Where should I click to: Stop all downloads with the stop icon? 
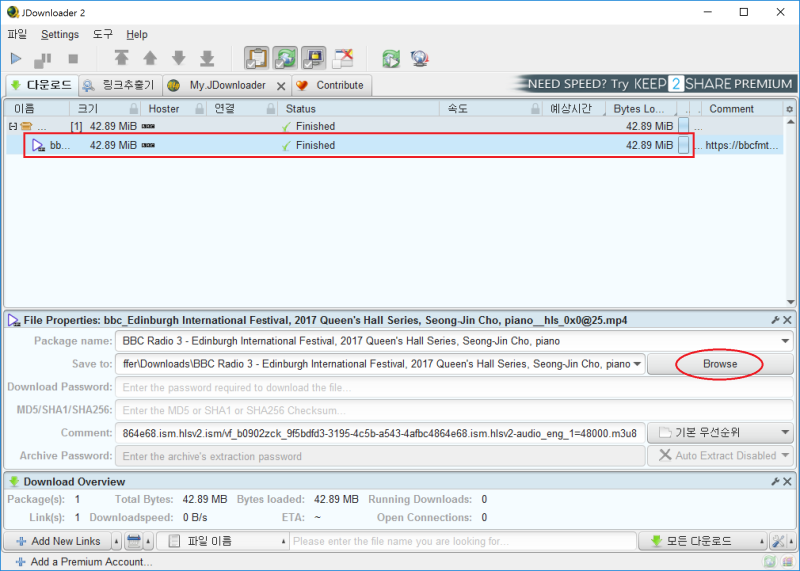tap(73, 59)
